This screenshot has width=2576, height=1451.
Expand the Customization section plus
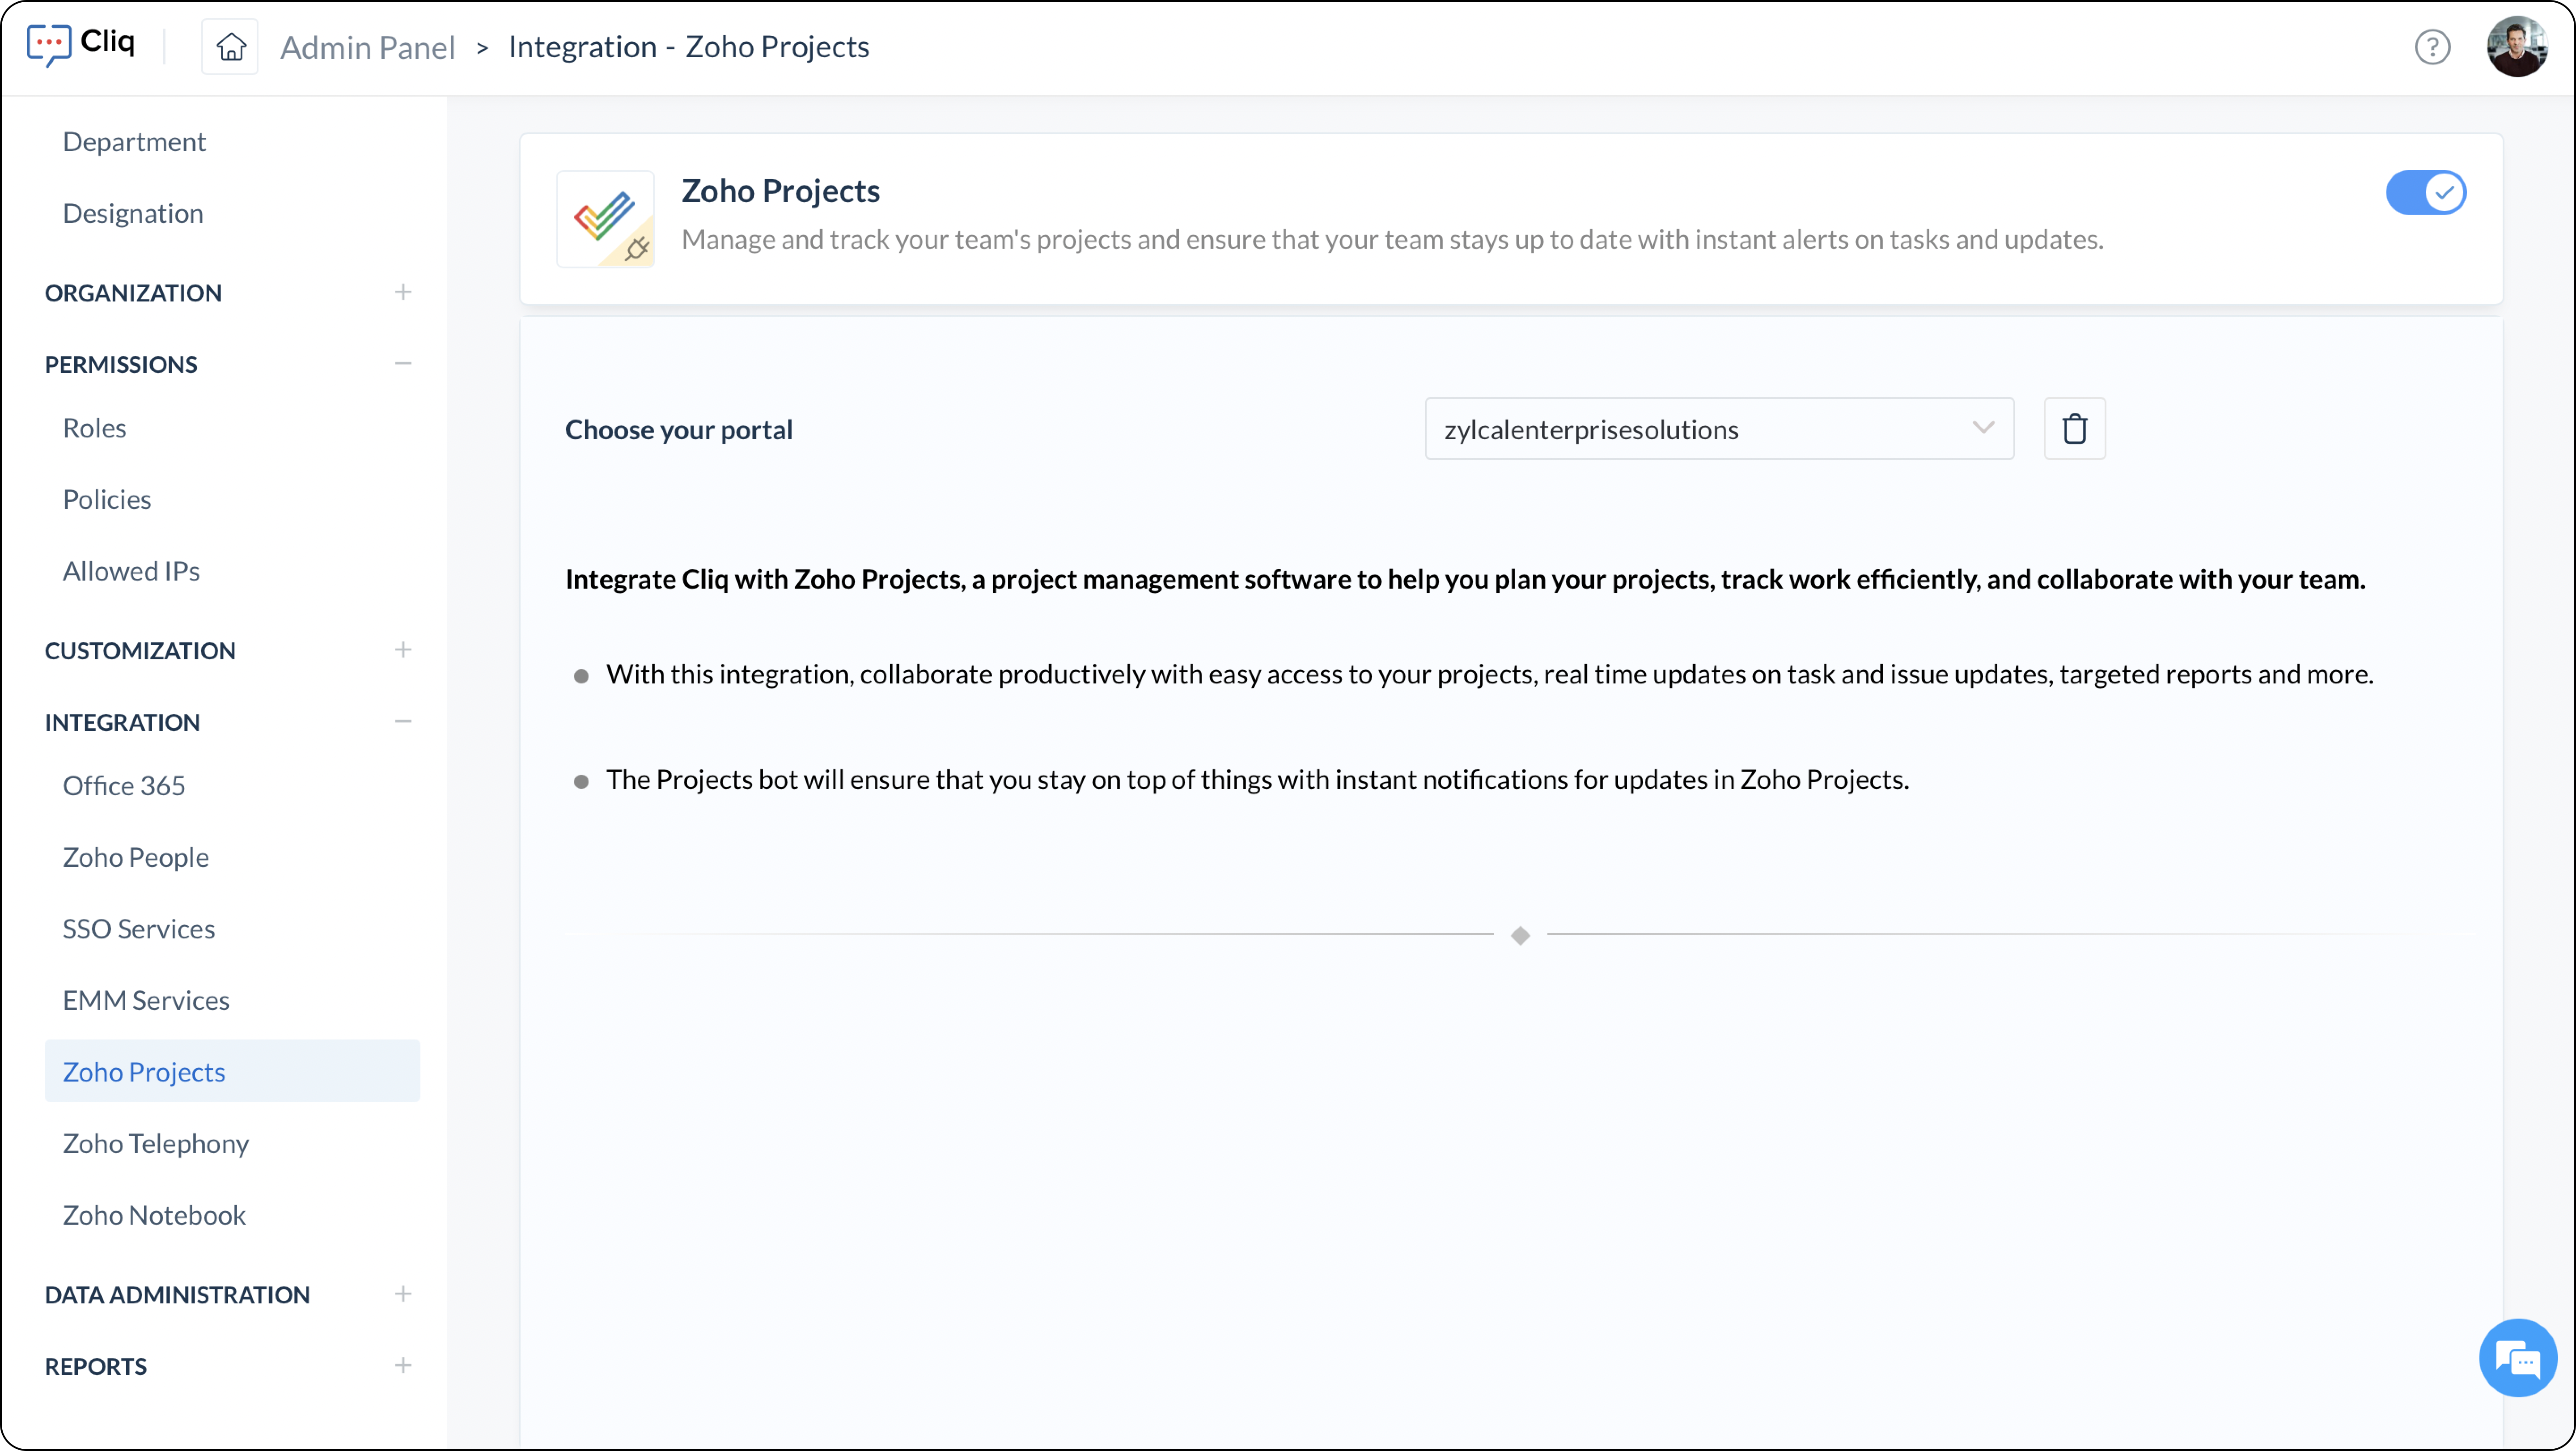403,650
